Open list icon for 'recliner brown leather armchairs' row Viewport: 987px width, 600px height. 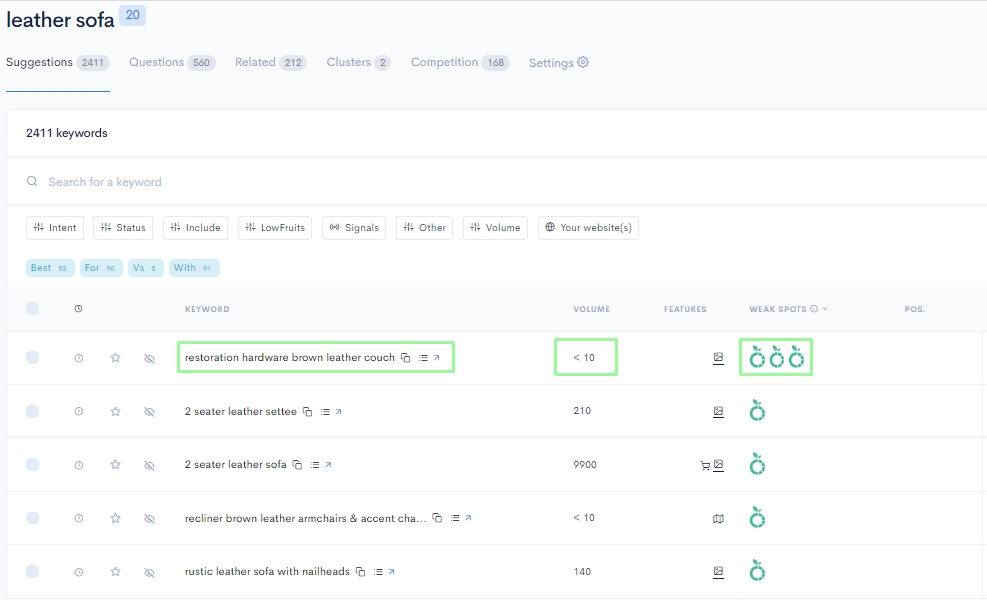(454, 518)
